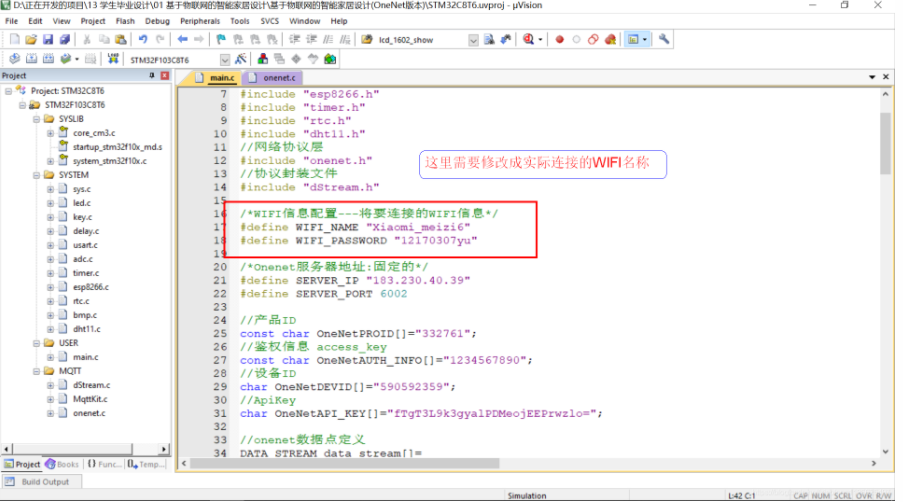The height and width of the screenshot is (502, 903).
Task: Navigate backwards with the blue left arrow
Action: pos(183,40)
